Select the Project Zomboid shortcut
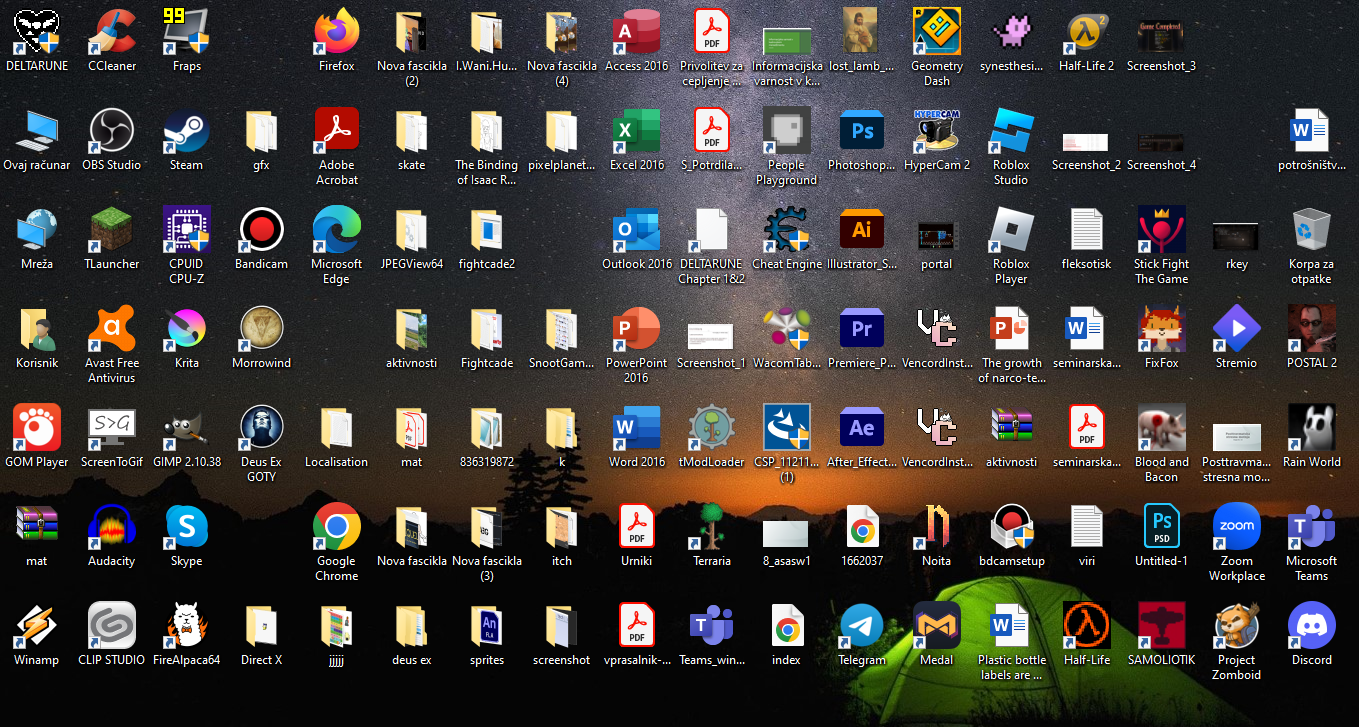The width and height of the screenshot is (1359, 727). (x=1236, y=627)
